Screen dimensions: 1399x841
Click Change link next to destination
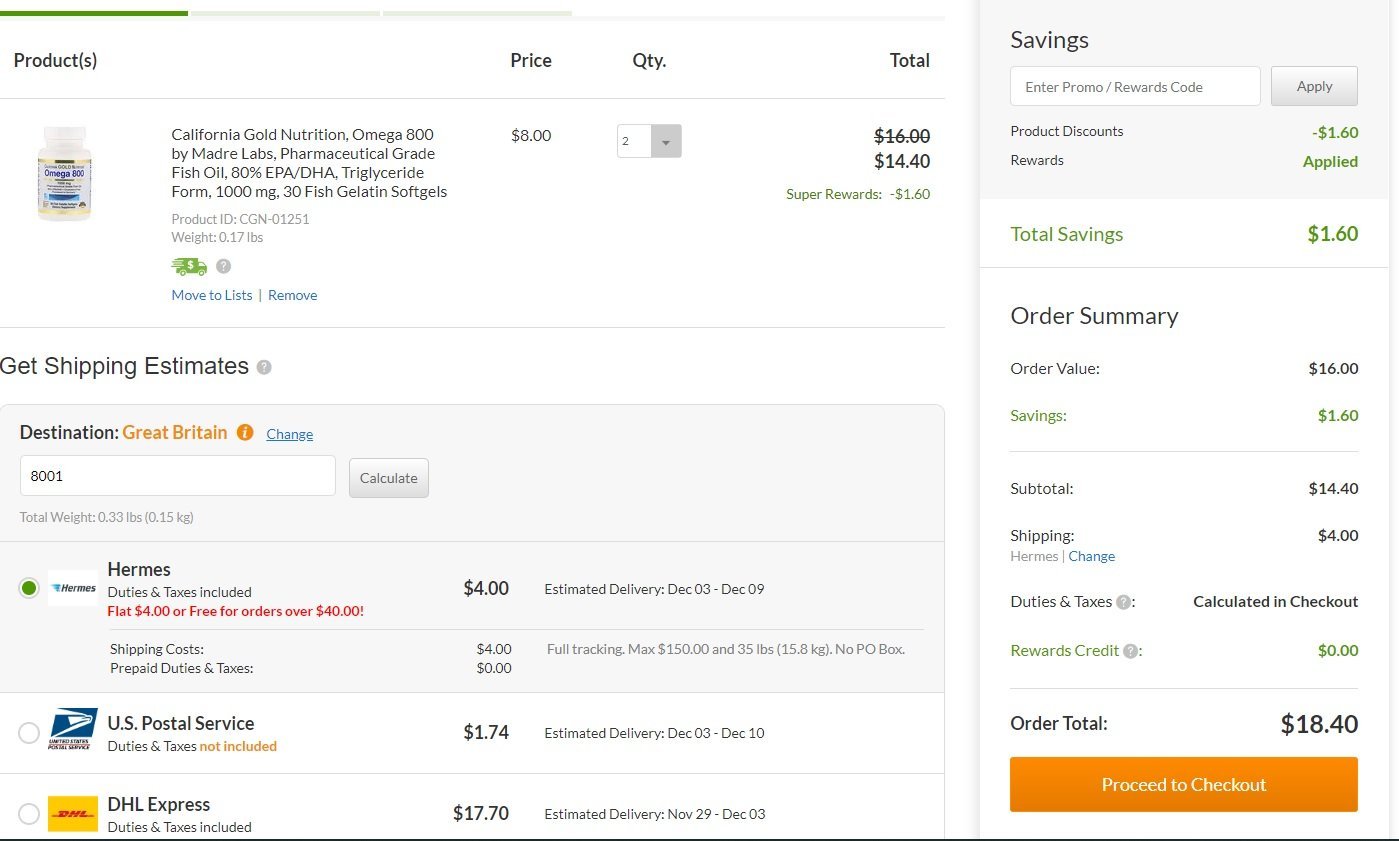[x=289, y=434]
